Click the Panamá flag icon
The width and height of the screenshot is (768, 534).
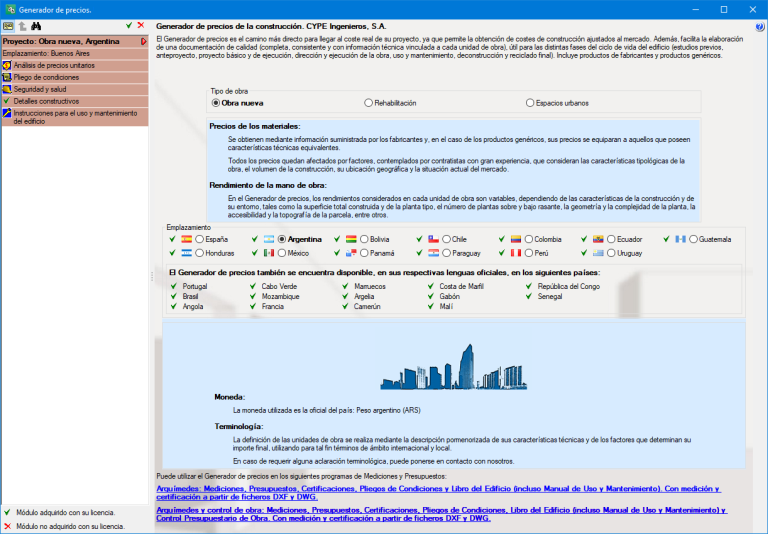(351, 253)
